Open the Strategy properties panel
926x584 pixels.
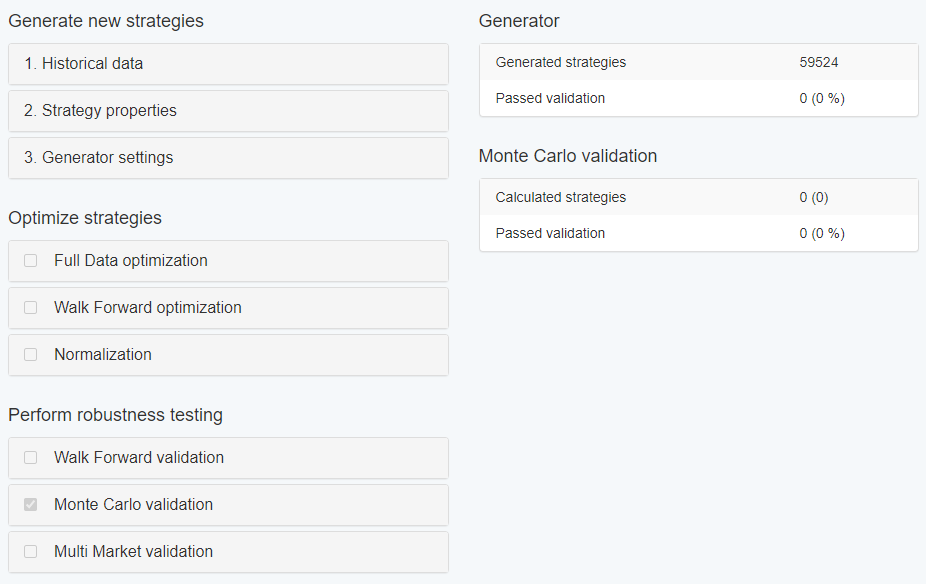228,111
